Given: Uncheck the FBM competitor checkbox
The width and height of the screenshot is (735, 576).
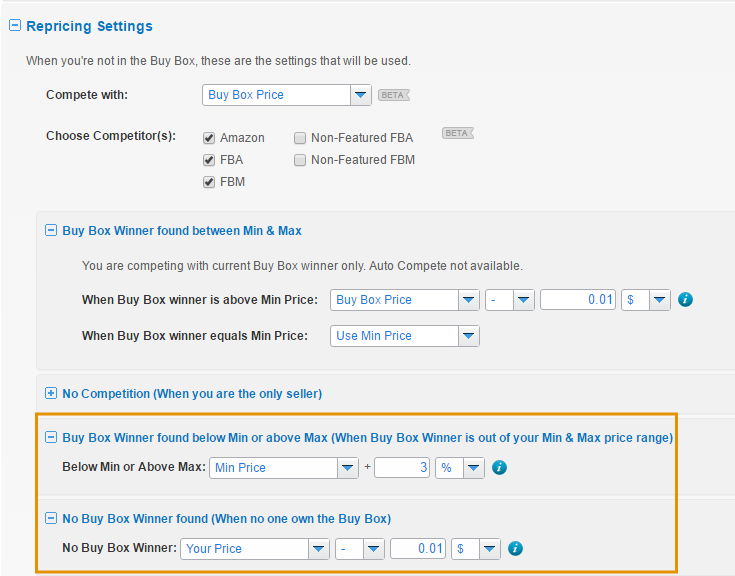Looking at the screenshot, I should (209, 182).
